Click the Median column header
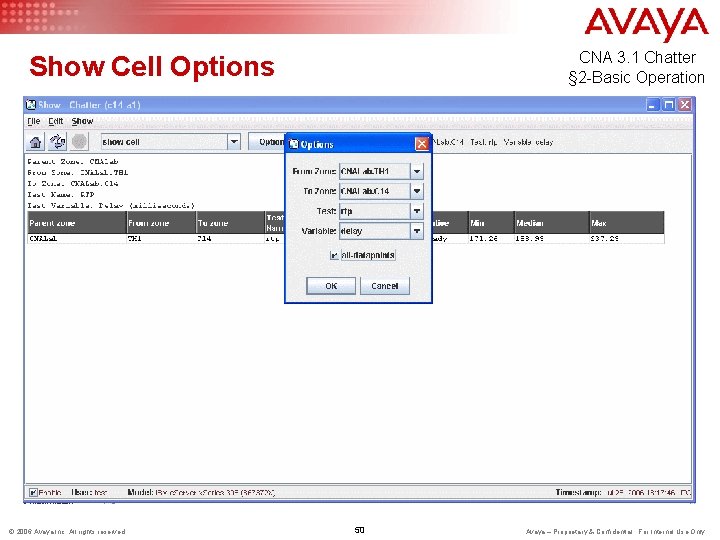This screenshot has height=540, width=720. (x=551, y=223)
